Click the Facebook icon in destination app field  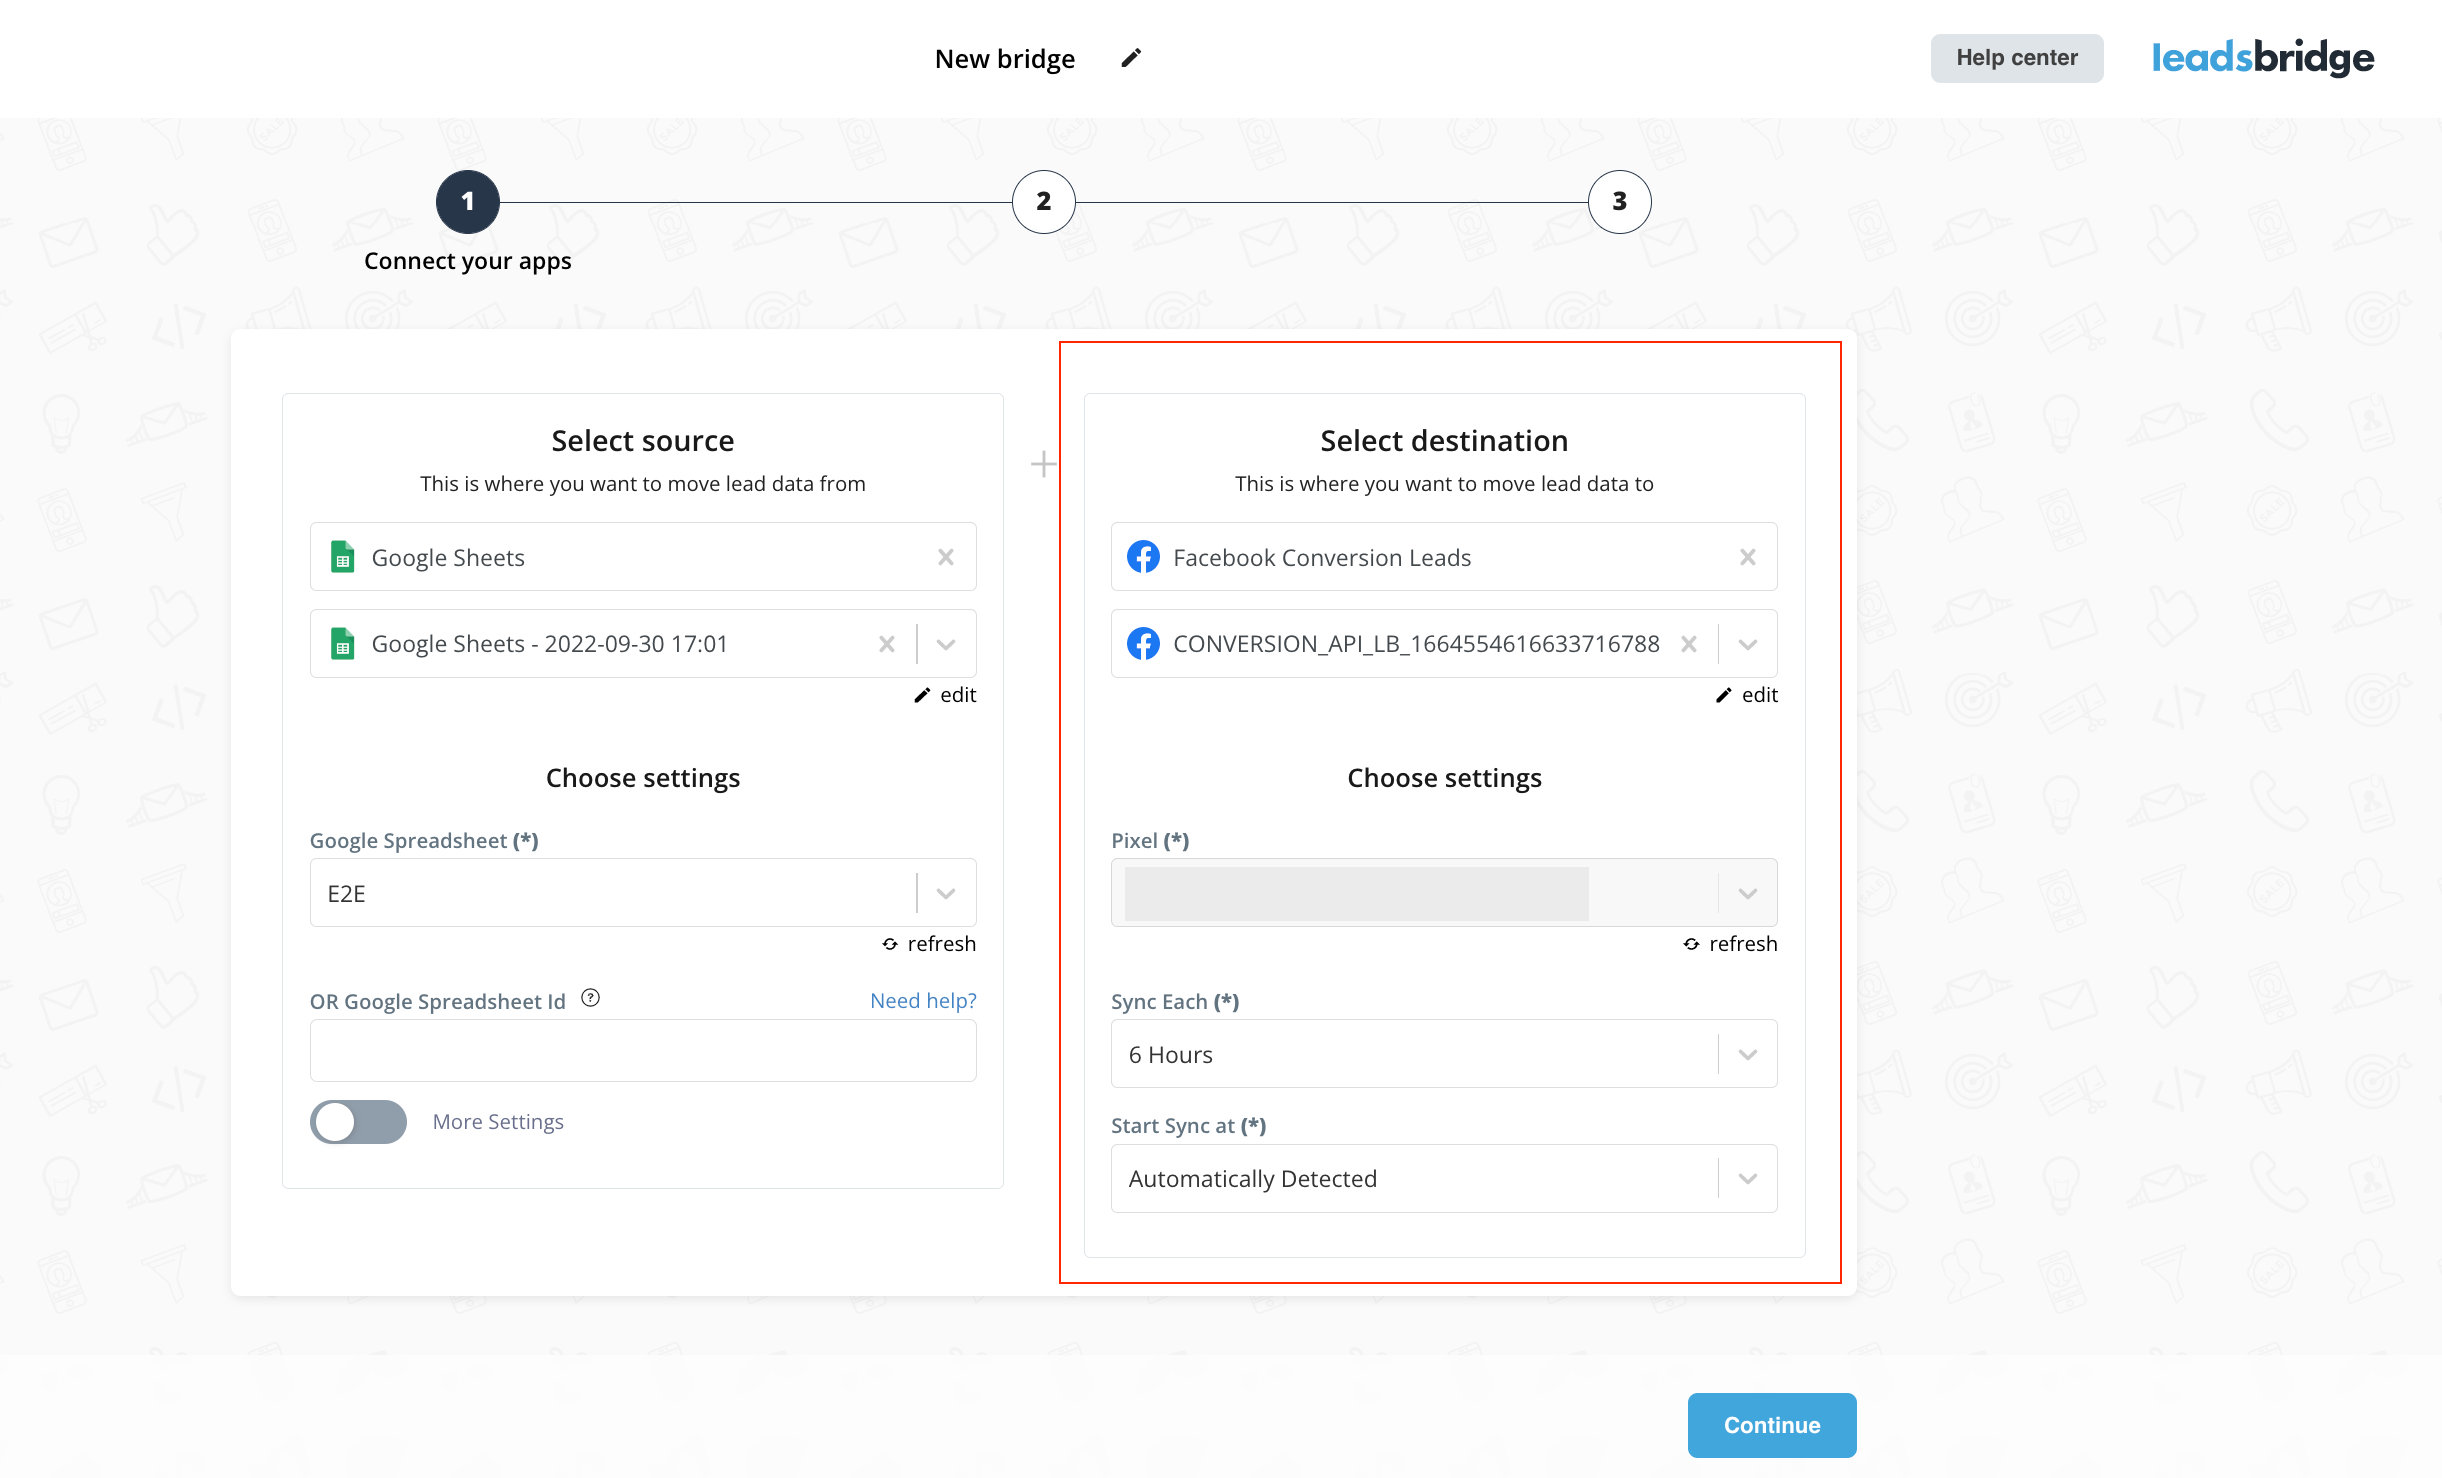[1144, 557]
